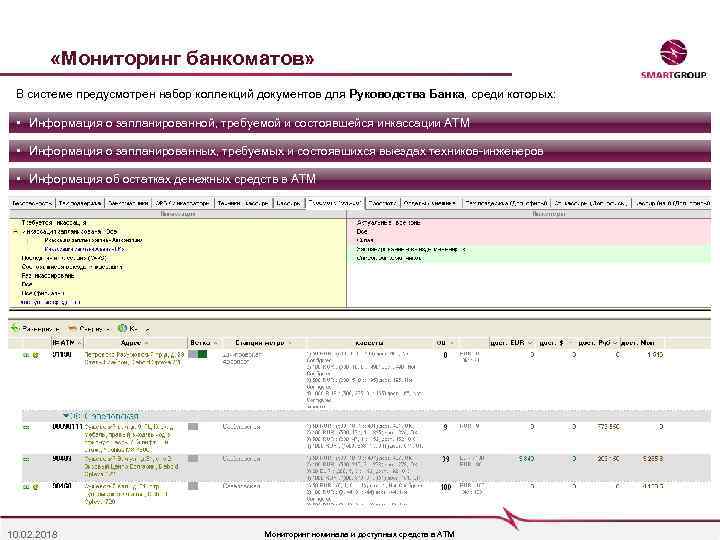Click the gray branch swatch for ATM 00090111
This screenshot has height=540, width=720.
(x=193, y=427)
